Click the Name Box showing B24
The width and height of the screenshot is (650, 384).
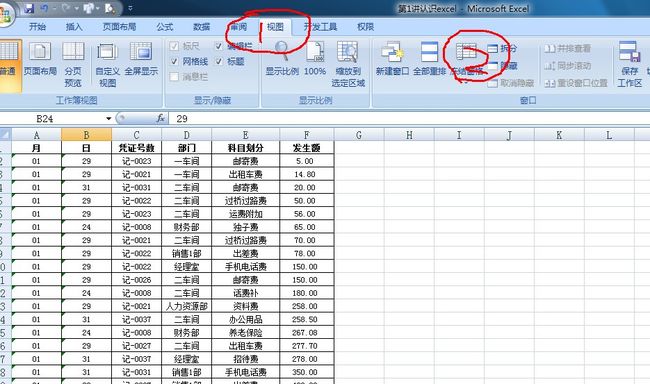click(52, 119)
